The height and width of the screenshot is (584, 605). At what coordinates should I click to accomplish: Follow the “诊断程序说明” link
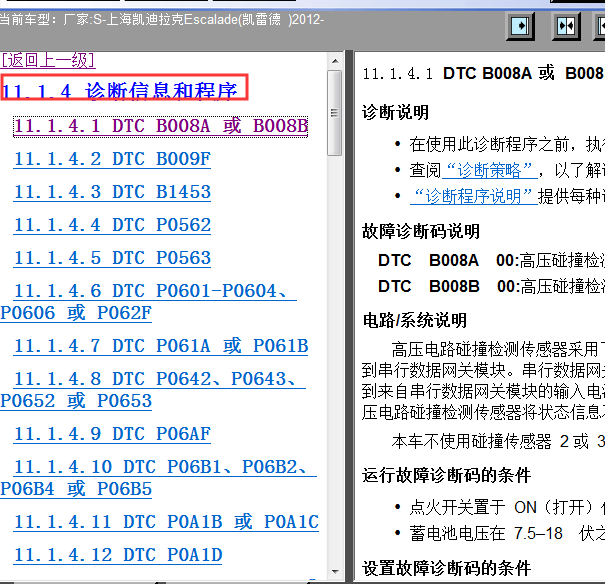pyautogui.click(x=474, y=196)
